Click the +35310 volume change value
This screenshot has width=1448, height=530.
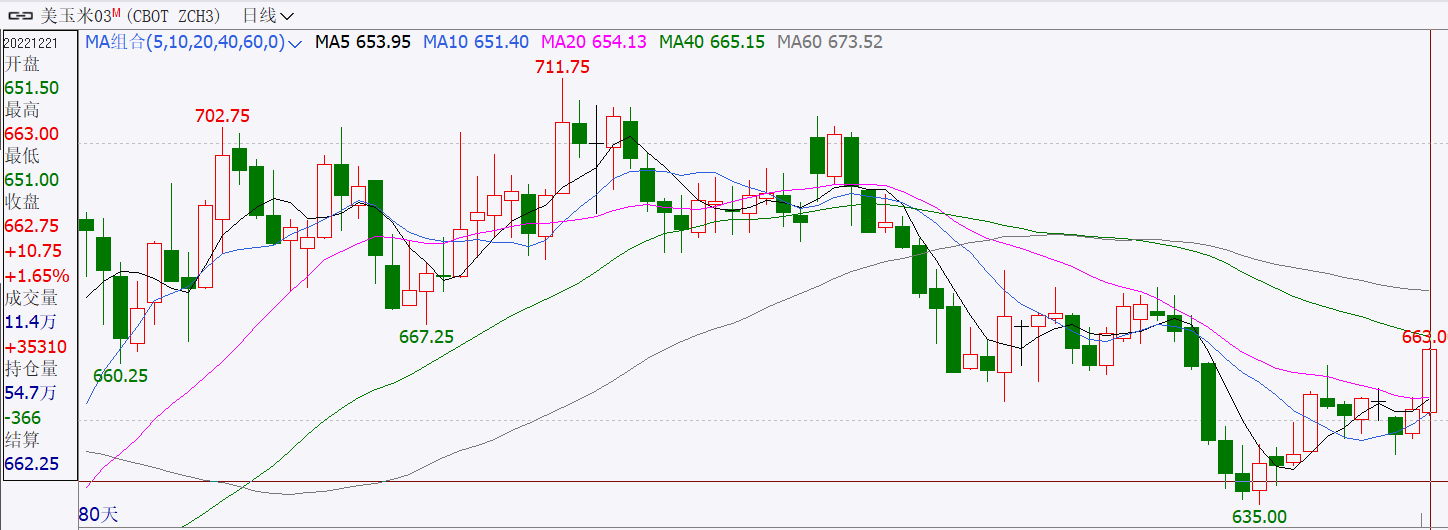pos(36,347)
